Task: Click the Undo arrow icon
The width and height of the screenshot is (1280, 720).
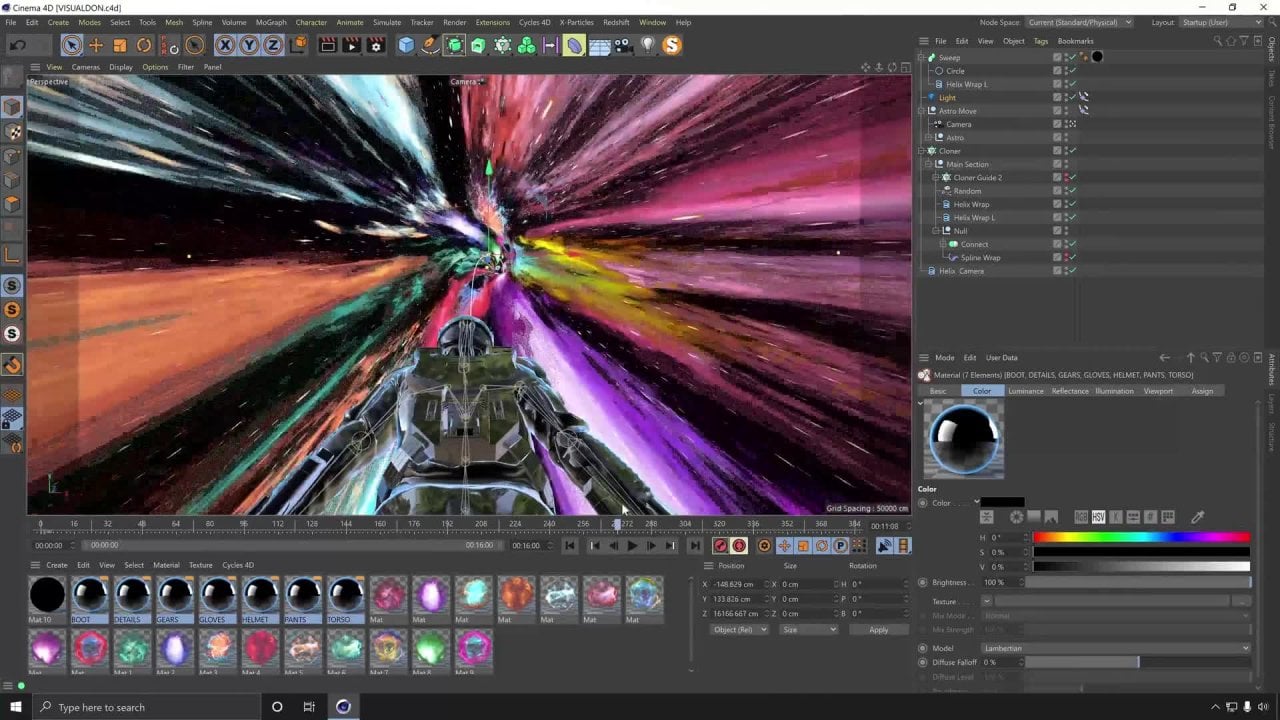Action: [18, 45]
